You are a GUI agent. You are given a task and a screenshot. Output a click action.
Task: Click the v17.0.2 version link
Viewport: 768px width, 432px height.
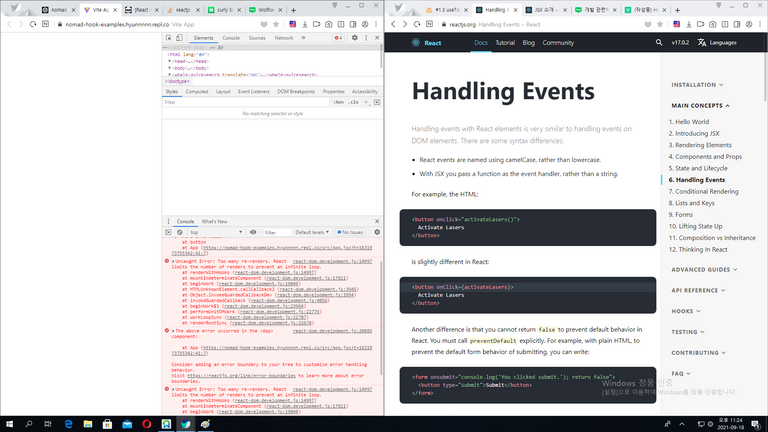[x=680, y=43]
